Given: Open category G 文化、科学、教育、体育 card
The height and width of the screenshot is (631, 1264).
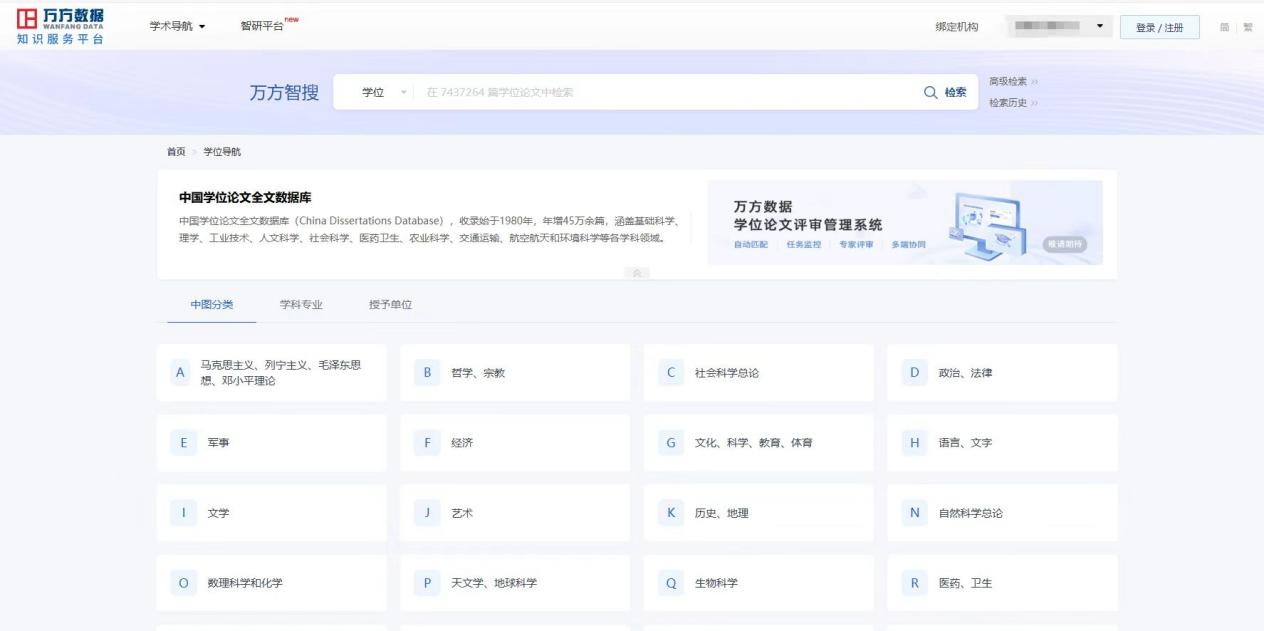Looking at the screenshot, I should [x=759, y=443].
